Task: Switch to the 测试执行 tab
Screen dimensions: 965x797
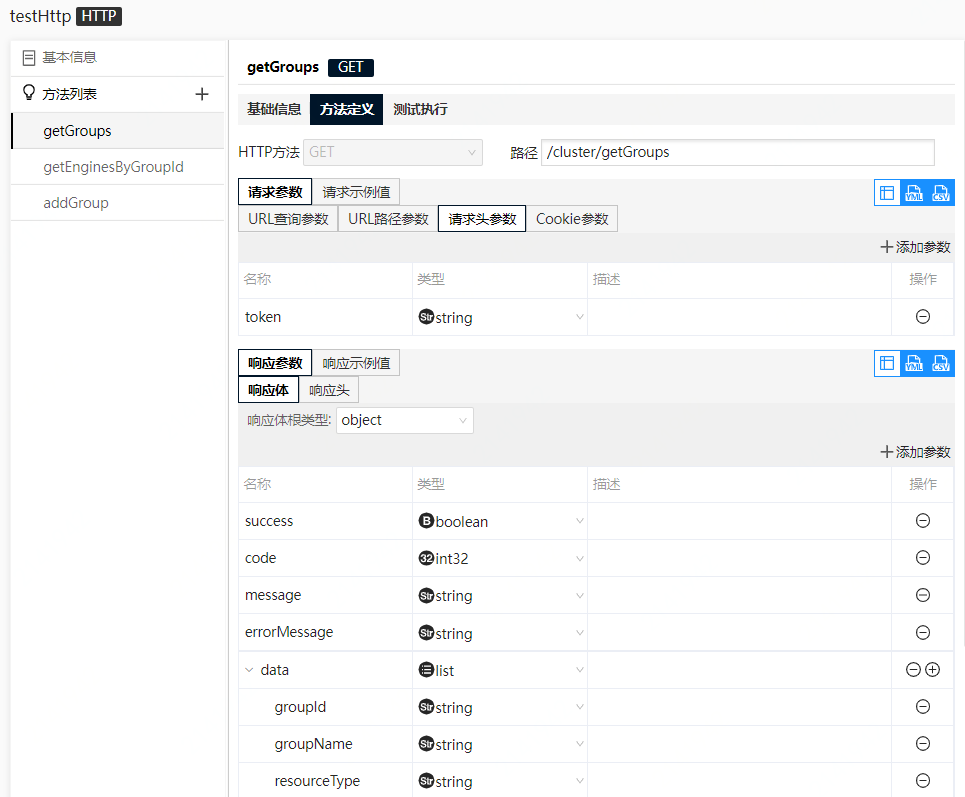Action: pos(420,110)
